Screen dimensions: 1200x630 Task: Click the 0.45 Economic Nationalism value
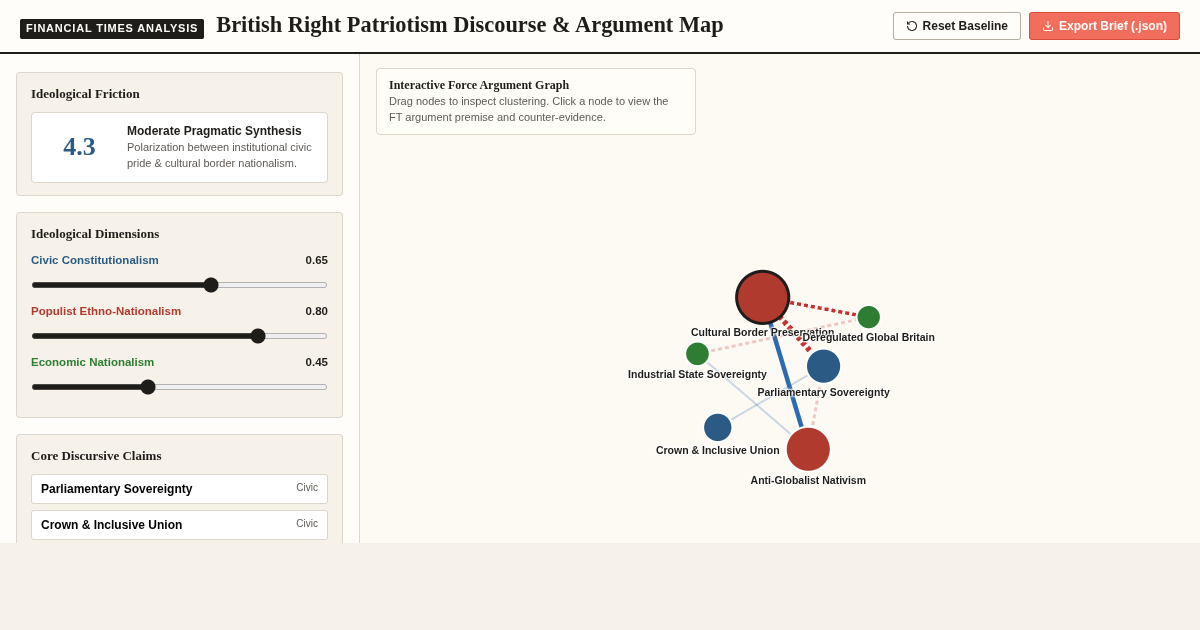coord(316,362)
